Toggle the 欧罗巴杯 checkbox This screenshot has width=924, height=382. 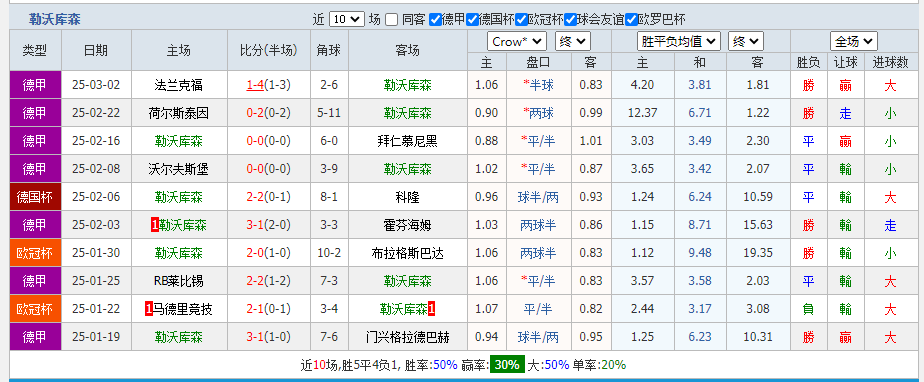(632, 20)
